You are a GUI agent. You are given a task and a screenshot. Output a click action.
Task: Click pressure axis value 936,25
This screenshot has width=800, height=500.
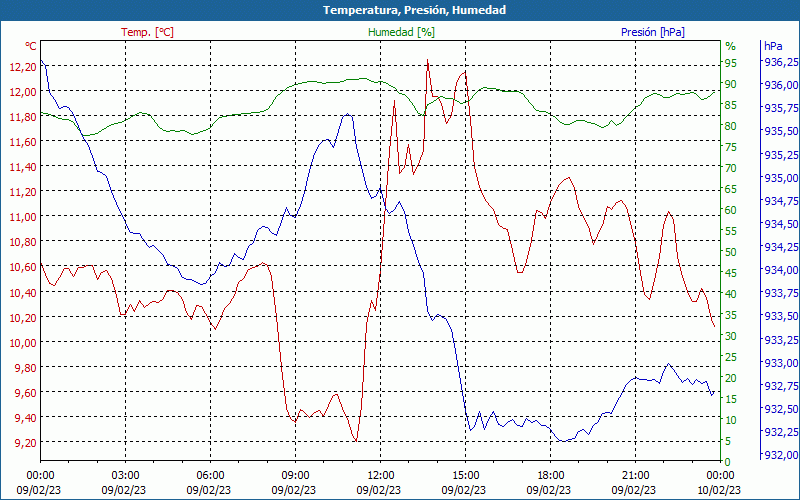(781, 62)
